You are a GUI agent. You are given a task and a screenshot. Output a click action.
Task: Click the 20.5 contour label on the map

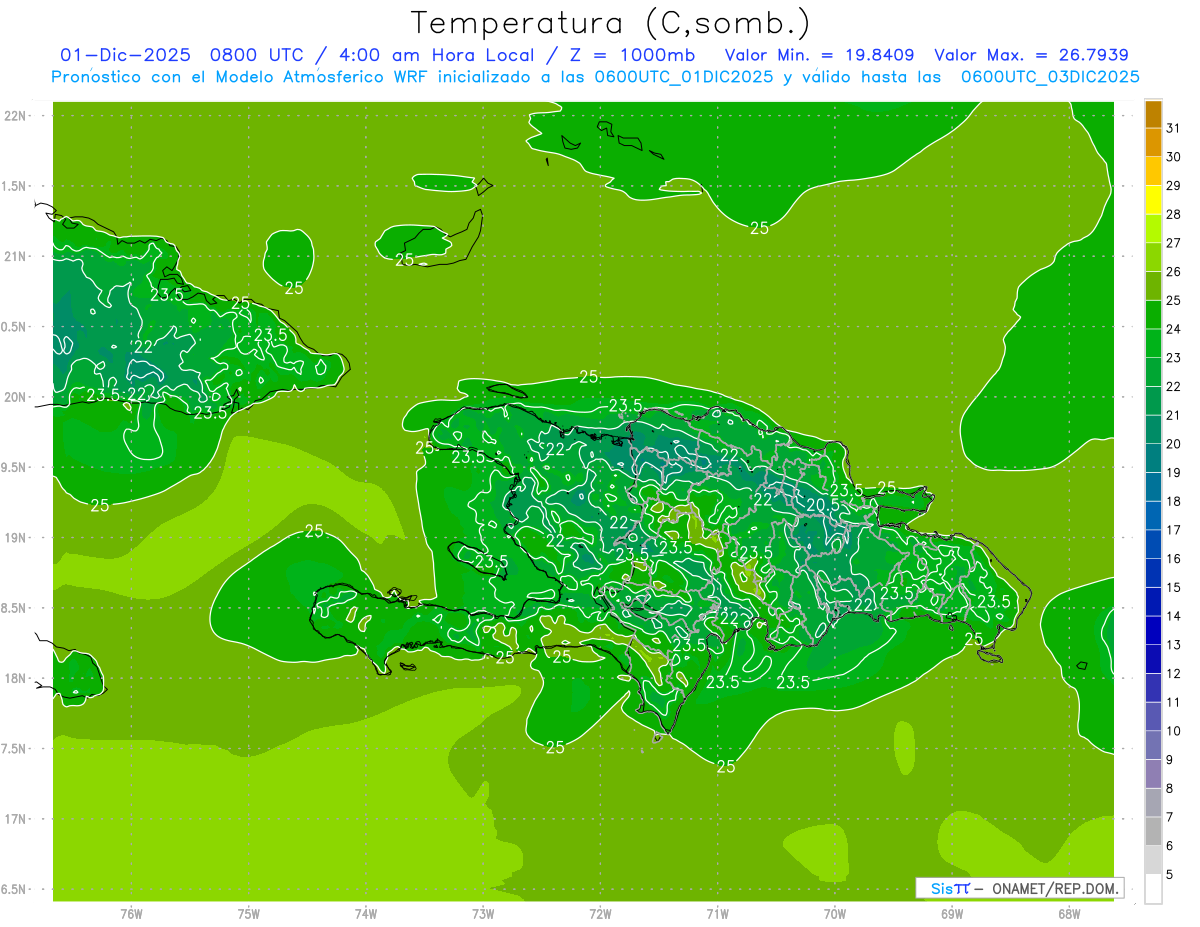[x=823, y=506]
